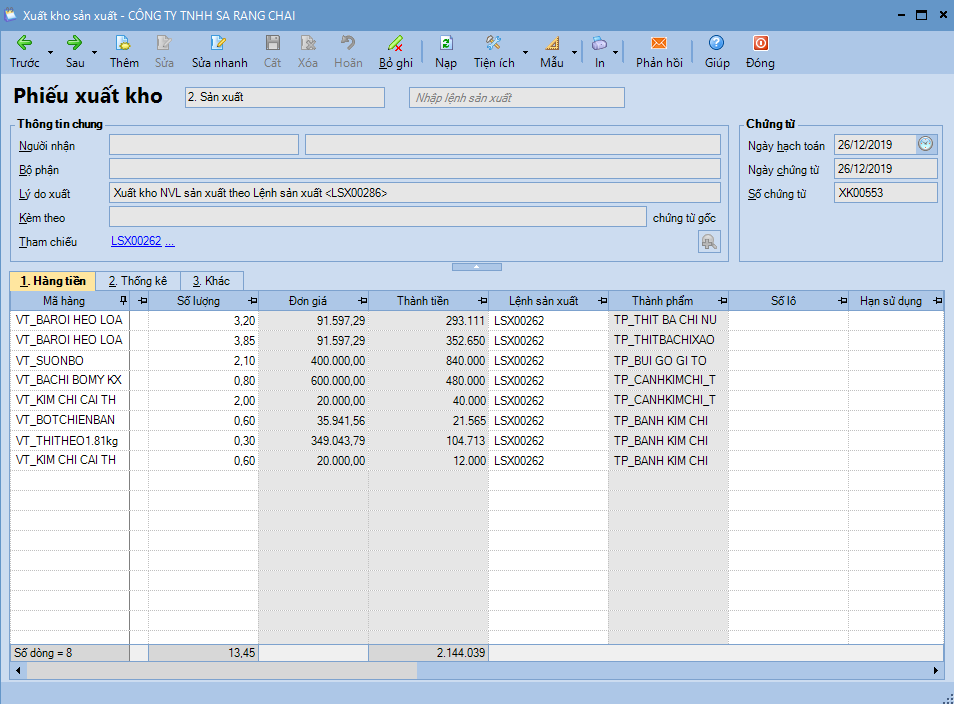Click the Đóng close-form icon

click(x=760, y=43)
